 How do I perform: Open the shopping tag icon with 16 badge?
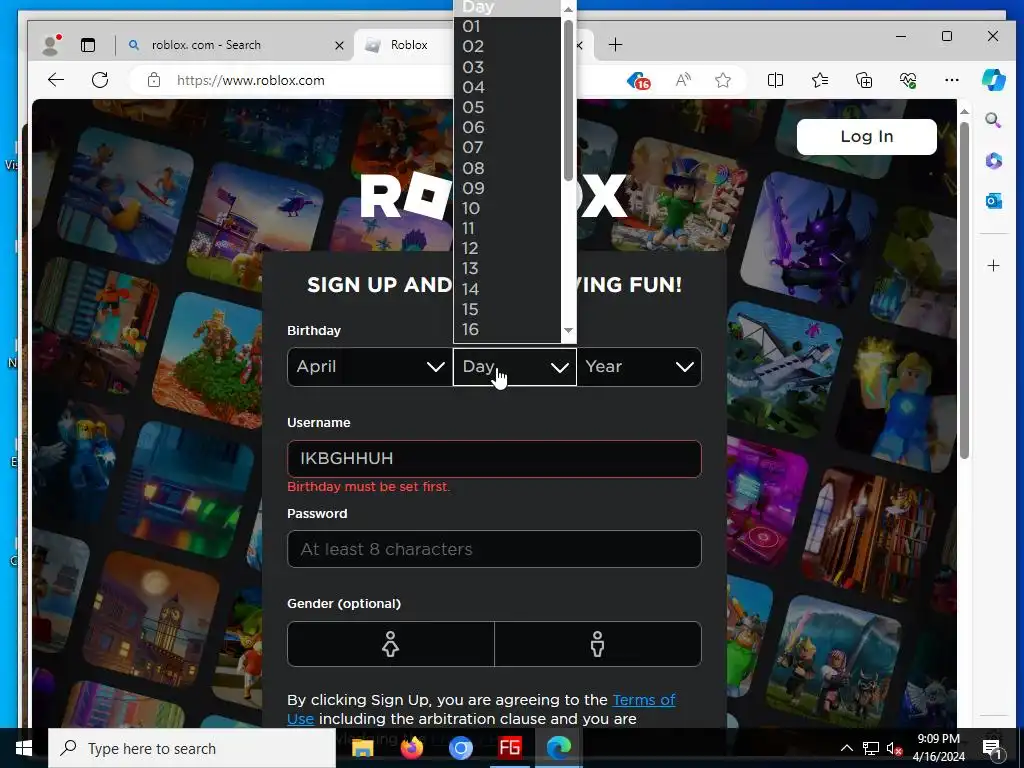point(638,80)
